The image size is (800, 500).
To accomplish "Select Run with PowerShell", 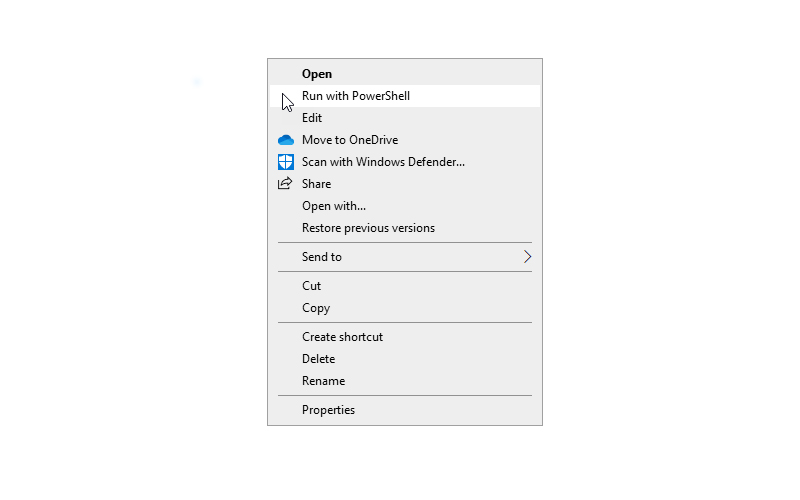I will 356,96.
